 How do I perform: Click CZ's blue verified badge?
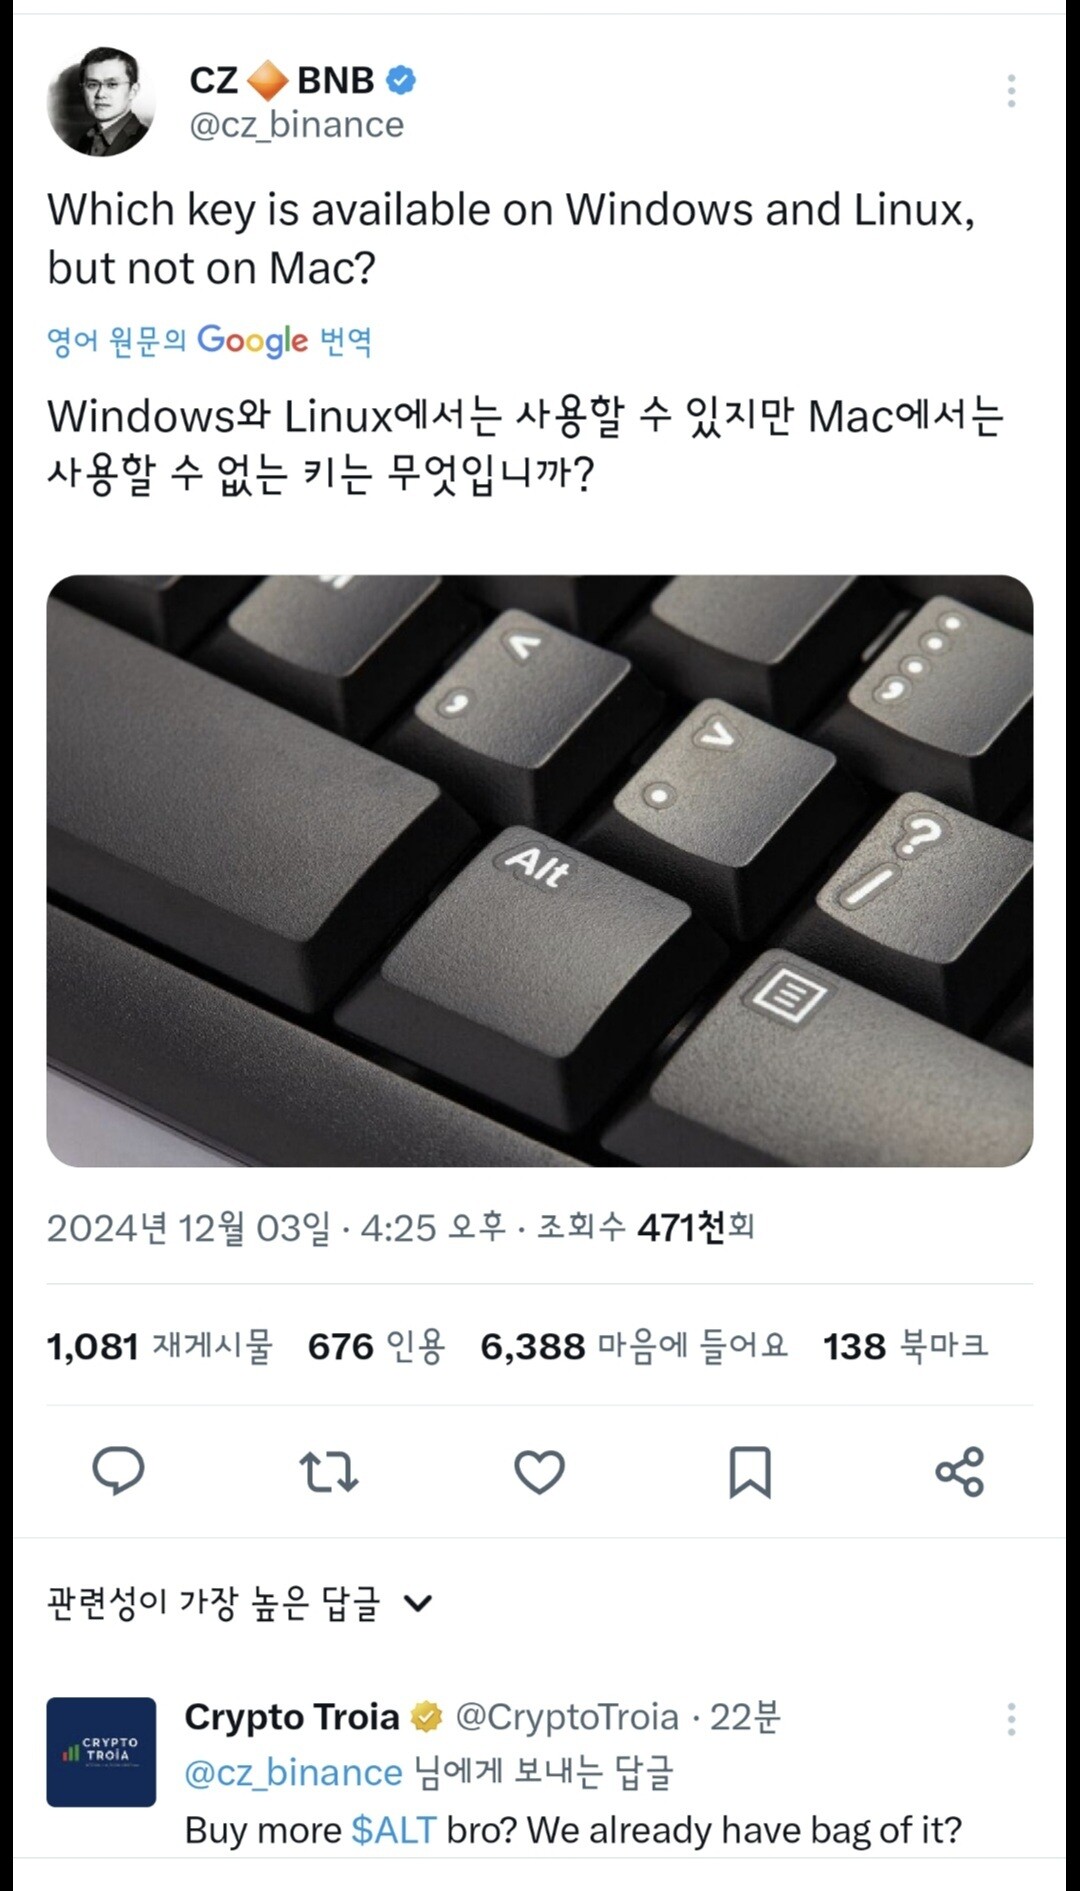click(x=401, y=79)
